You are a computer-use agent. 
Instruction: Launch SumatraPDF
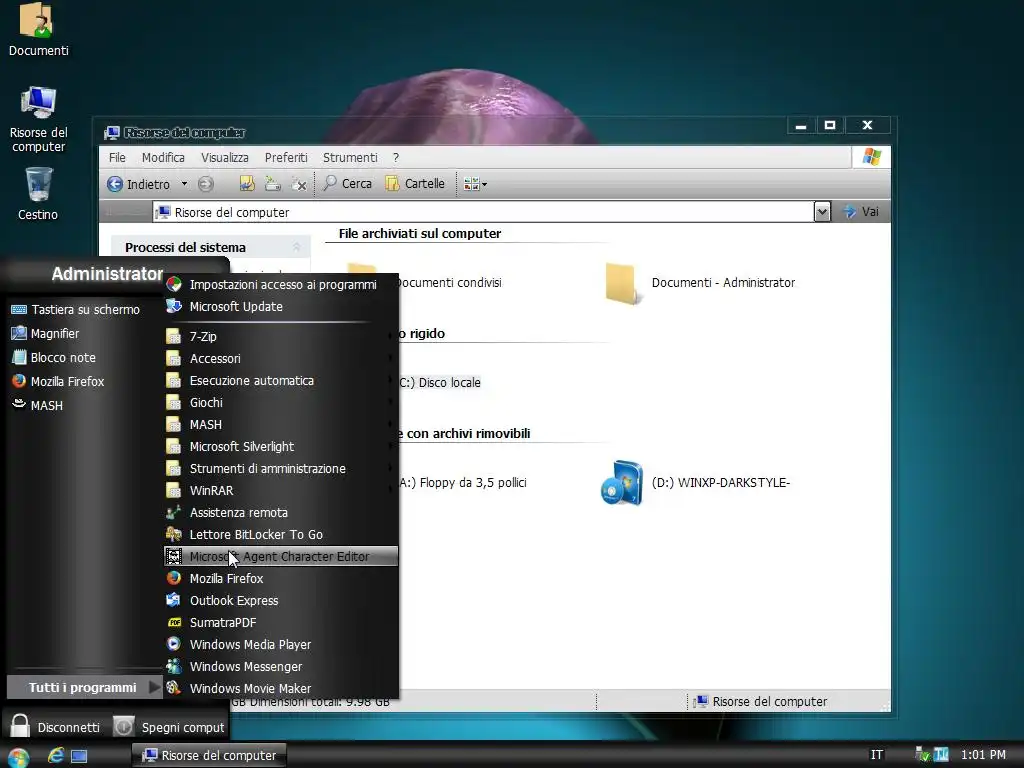tap(280, 623)
